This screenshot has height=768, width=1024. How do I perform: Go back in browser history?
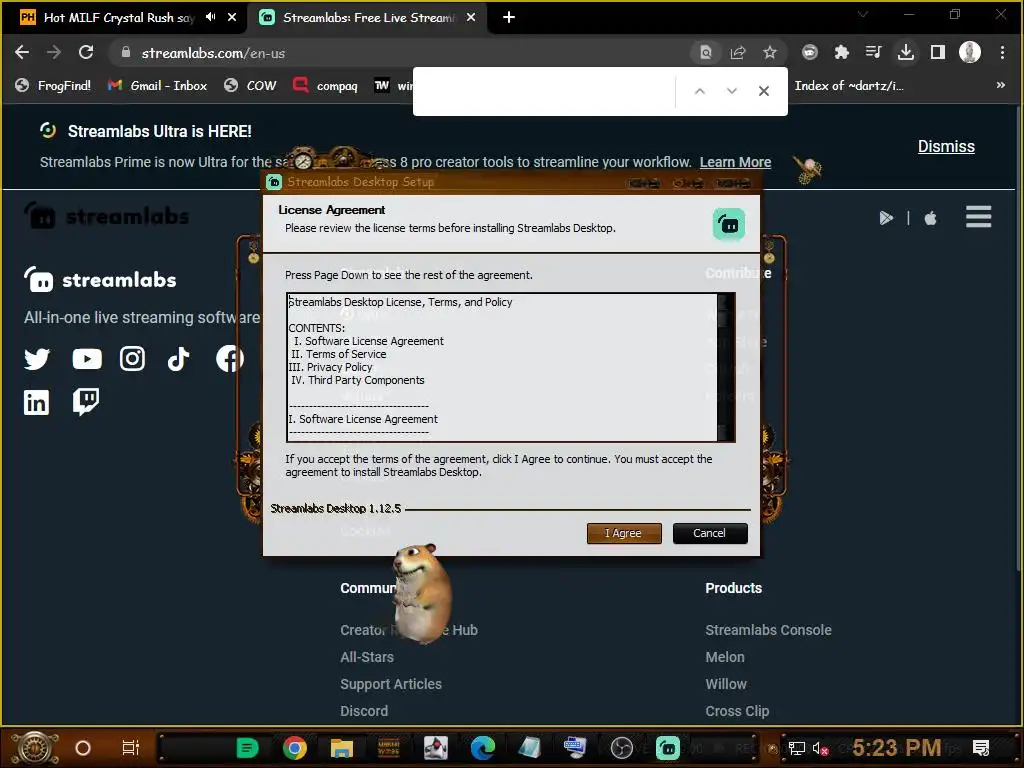(22, 52)
